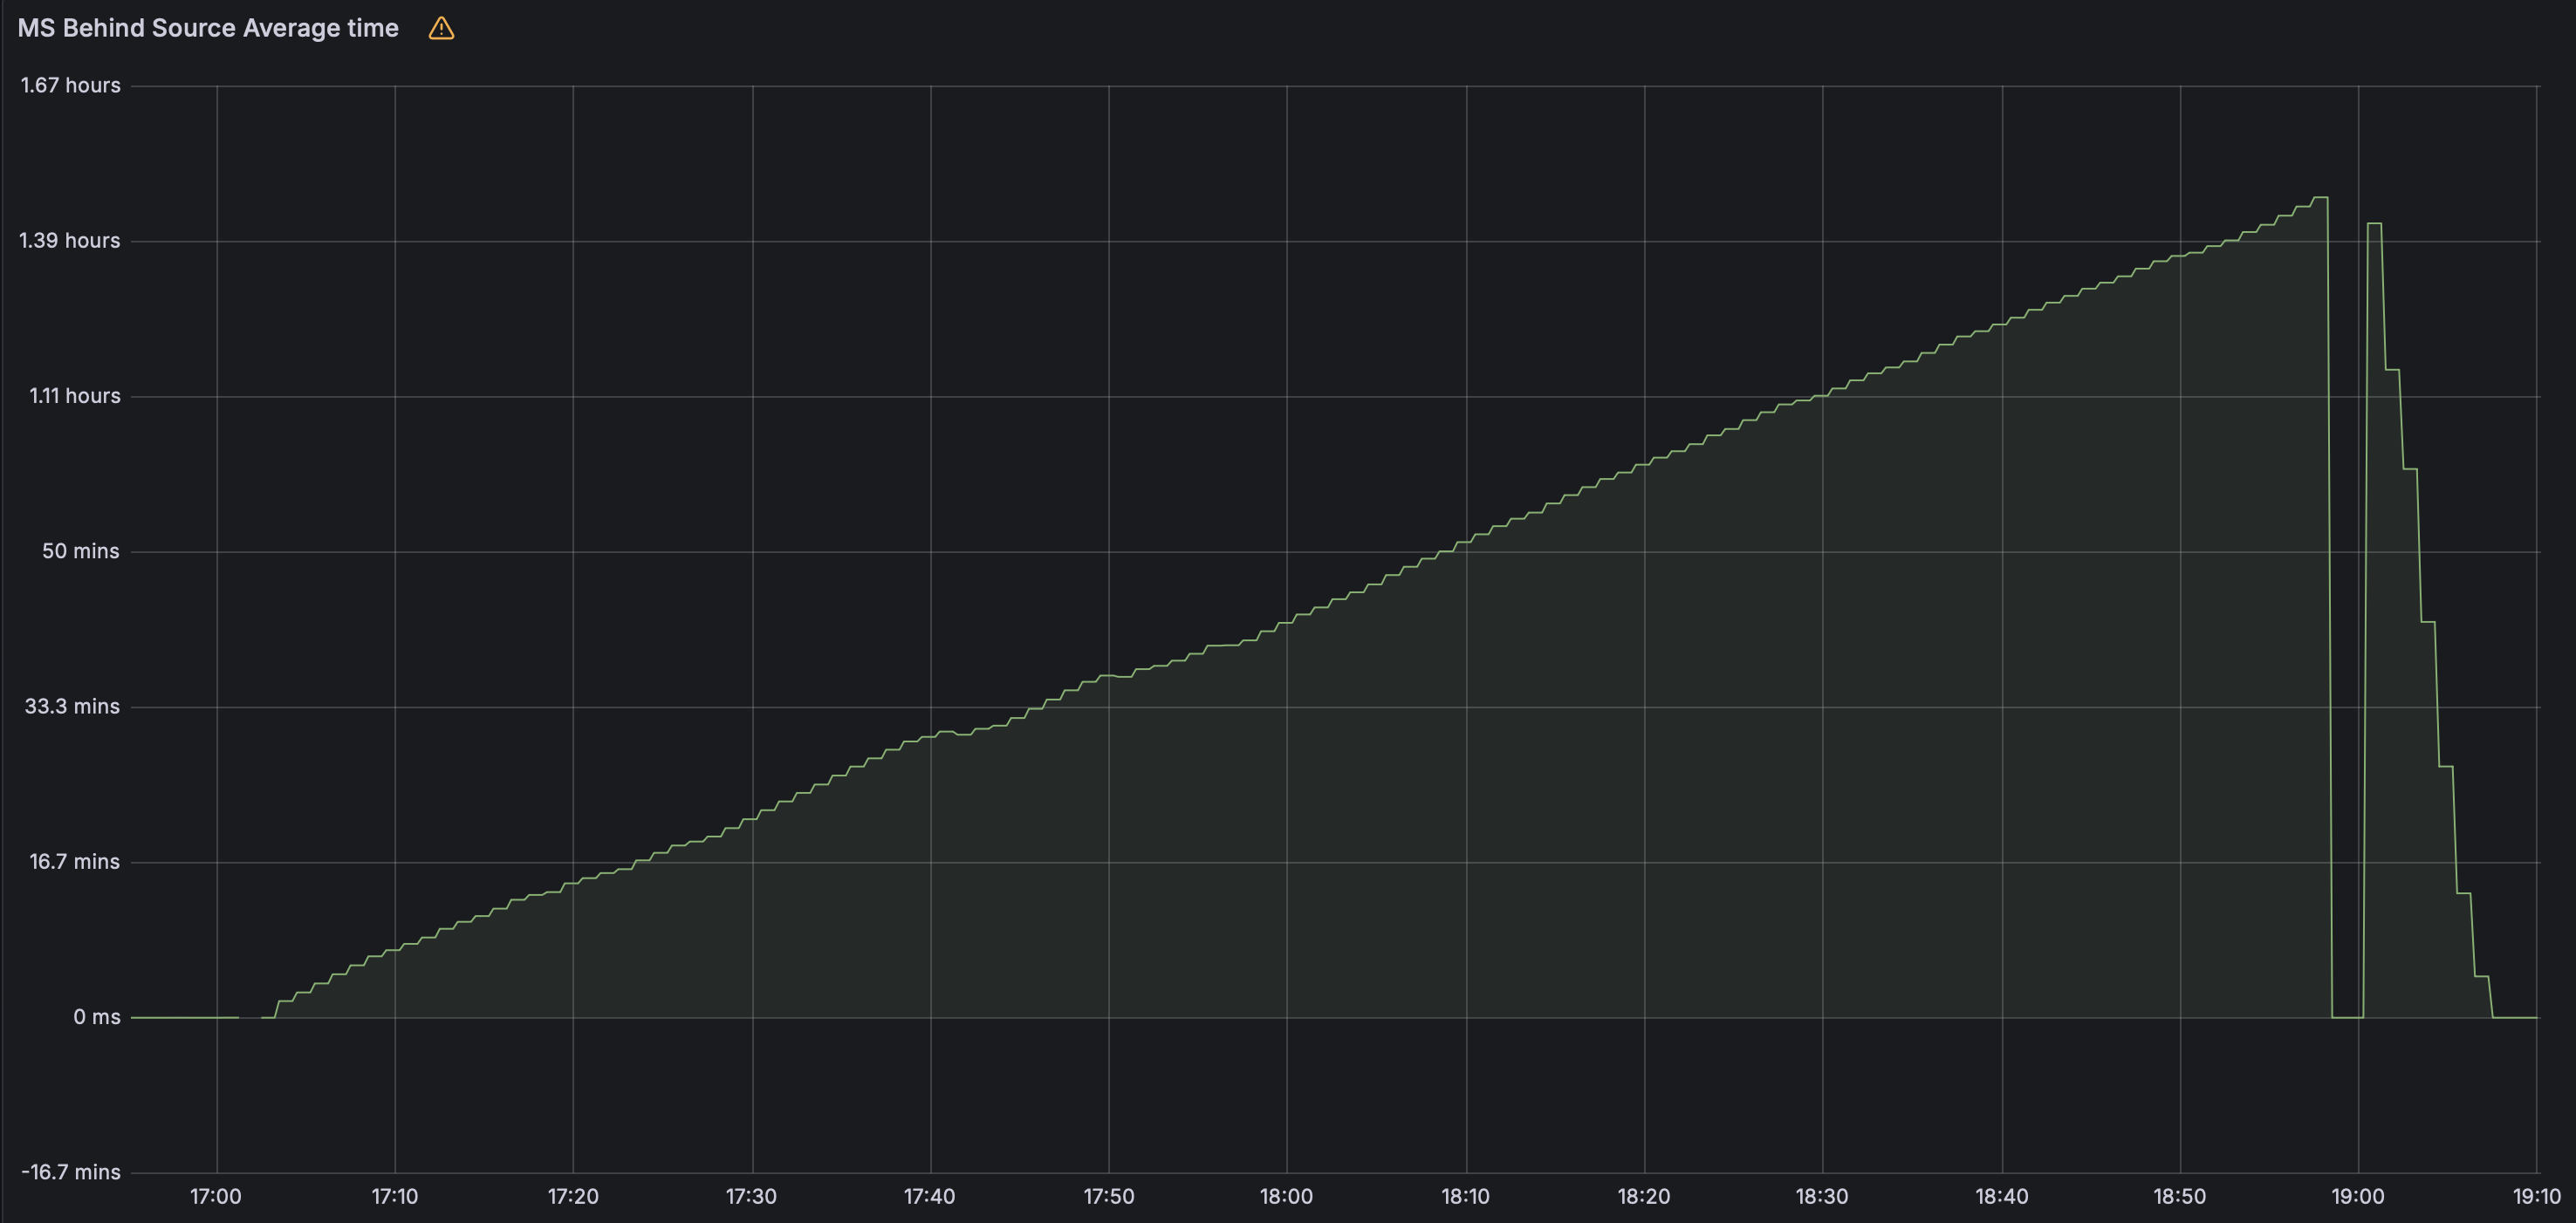The width and height of the screenshot is (2576, 1223).
Task: Click the graph's highest peak before 19:00
Action: [2320, 198]
